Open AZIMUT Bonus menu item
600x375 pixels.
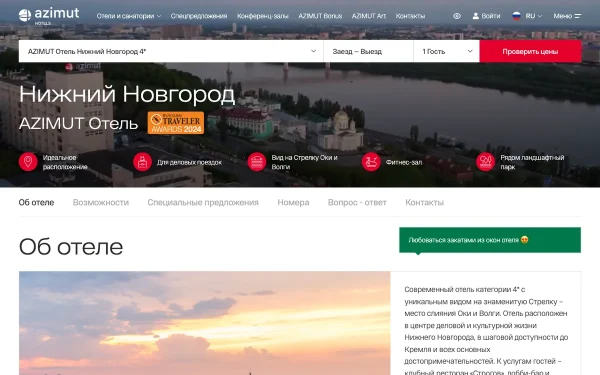coord(320,16)
